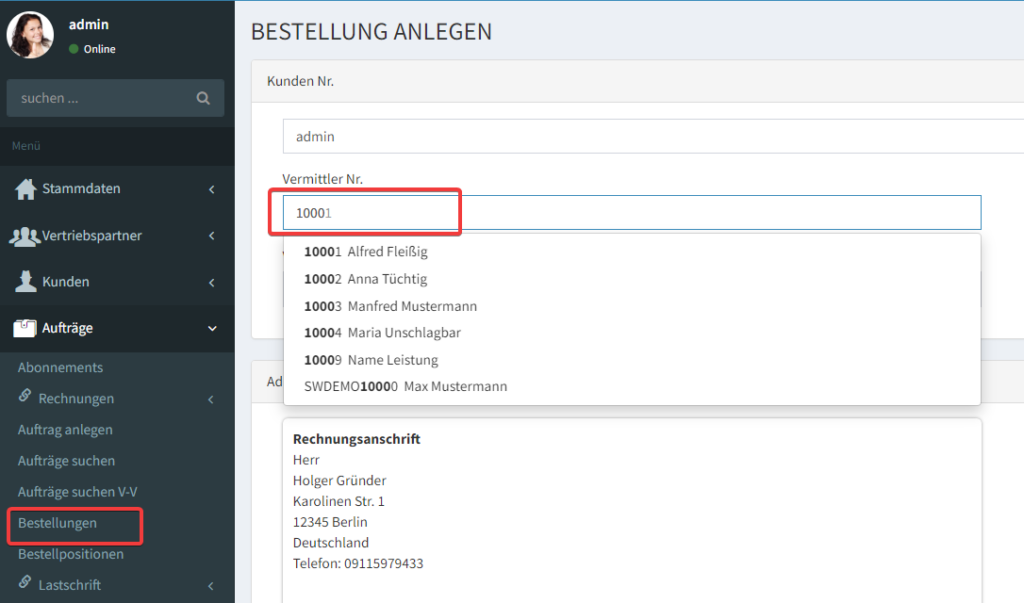Click the Vertriebspartner people icon
This screenshot has width=1024, height=603.
pyautogui.click(x=24, y=236)
